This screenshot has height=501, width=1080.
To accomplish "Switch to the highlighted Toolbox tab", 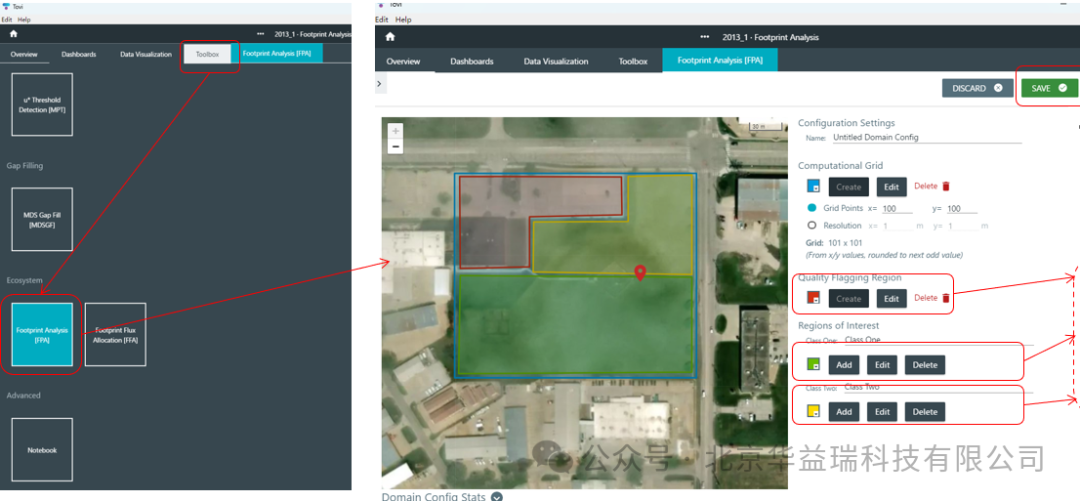I will 207,54.
